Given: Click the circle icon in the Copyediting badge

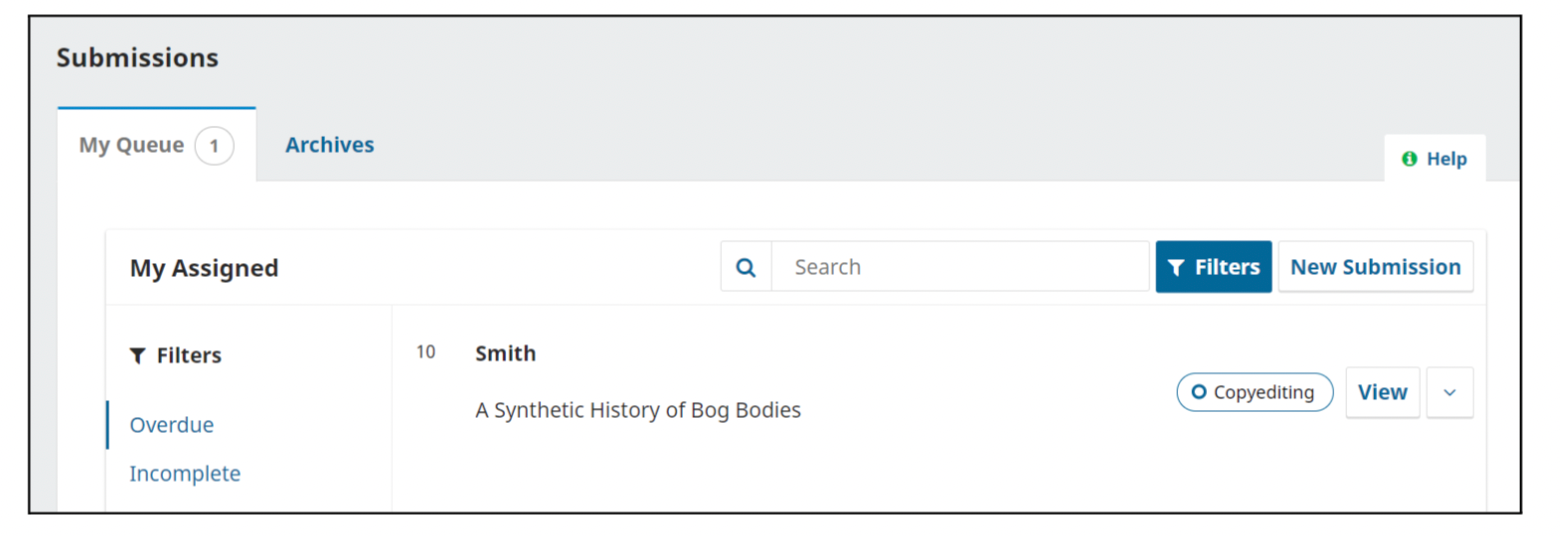Looking at the screenshot, I should [1199, 392].
